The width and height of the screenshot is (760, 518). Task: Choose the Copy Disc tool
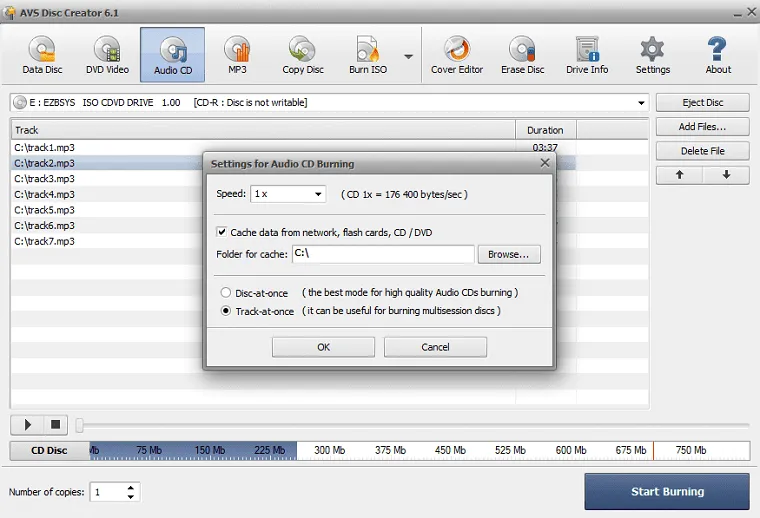302,55
